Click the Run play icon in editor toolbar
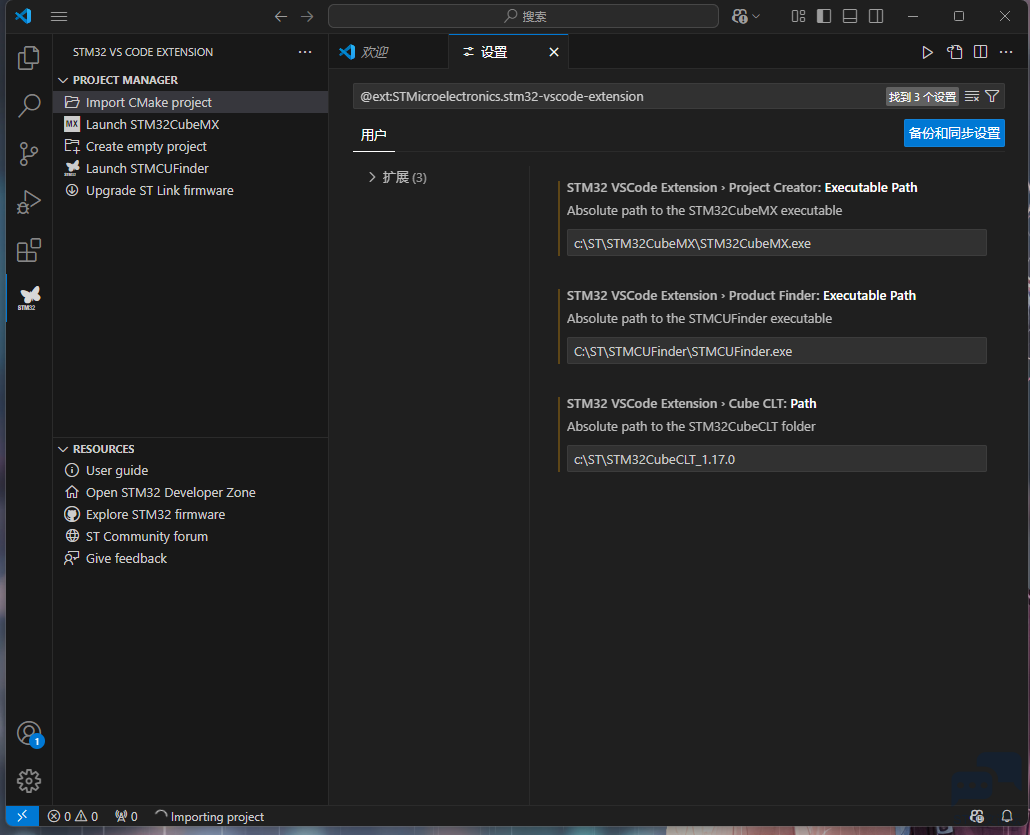 [x=927, y=52]
